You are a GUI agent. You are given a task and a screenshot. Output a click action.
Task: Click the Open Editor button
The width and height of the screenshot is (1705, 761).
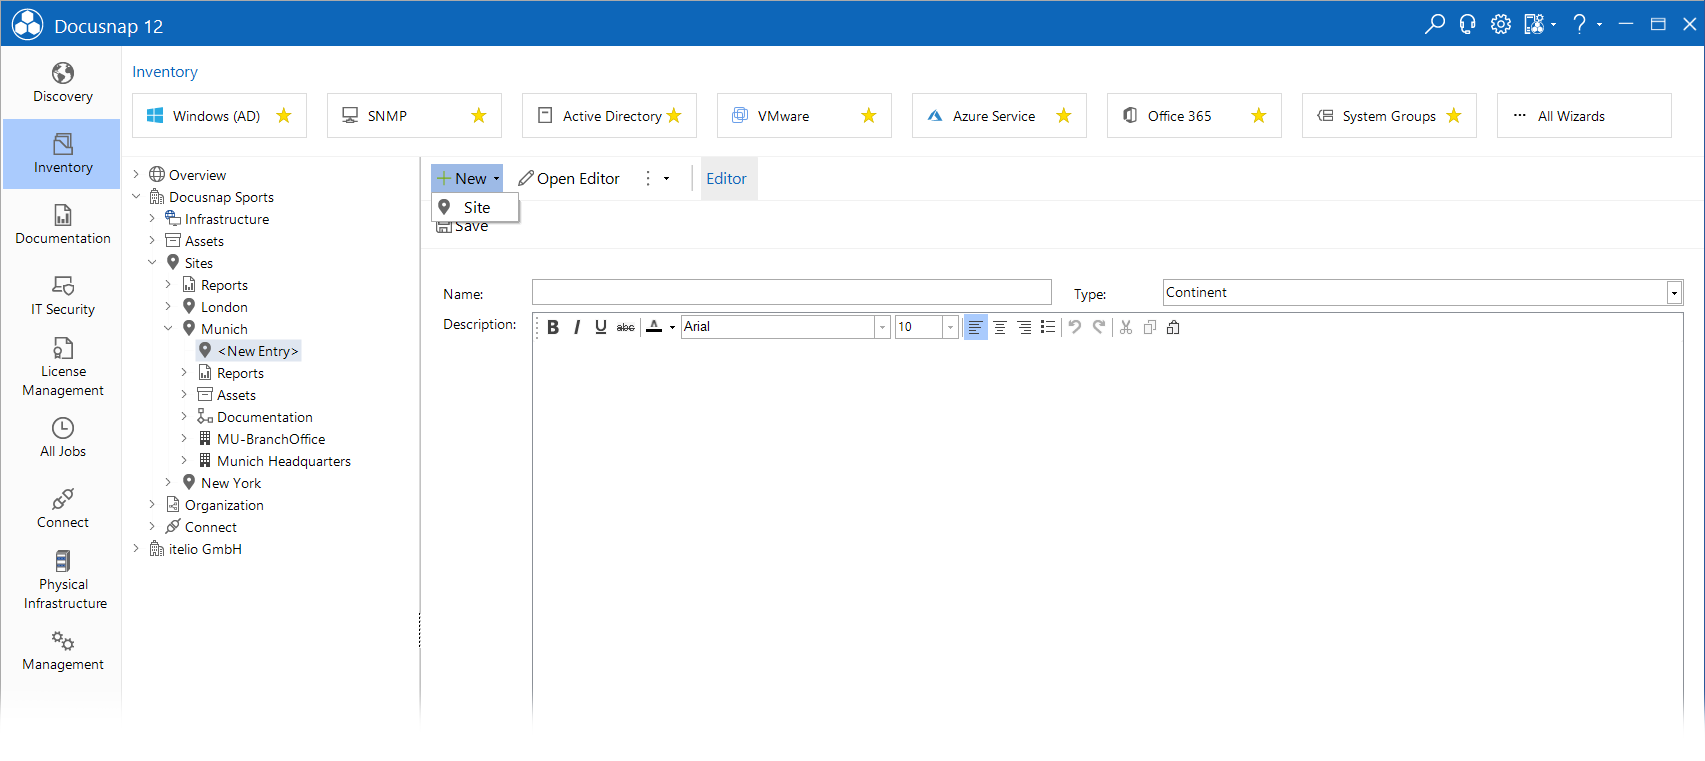(569, 179)
